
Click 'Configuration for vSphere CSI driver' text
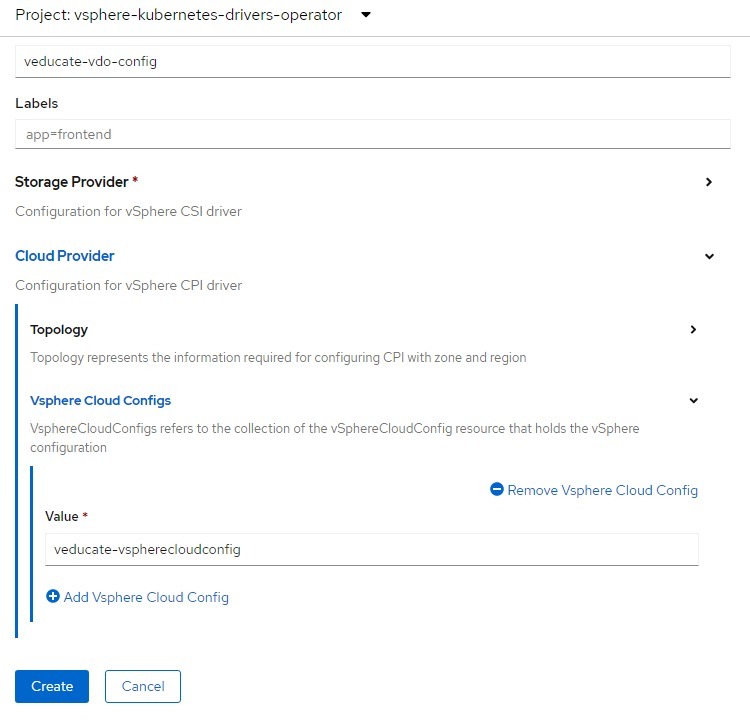(x=128, y=211)
